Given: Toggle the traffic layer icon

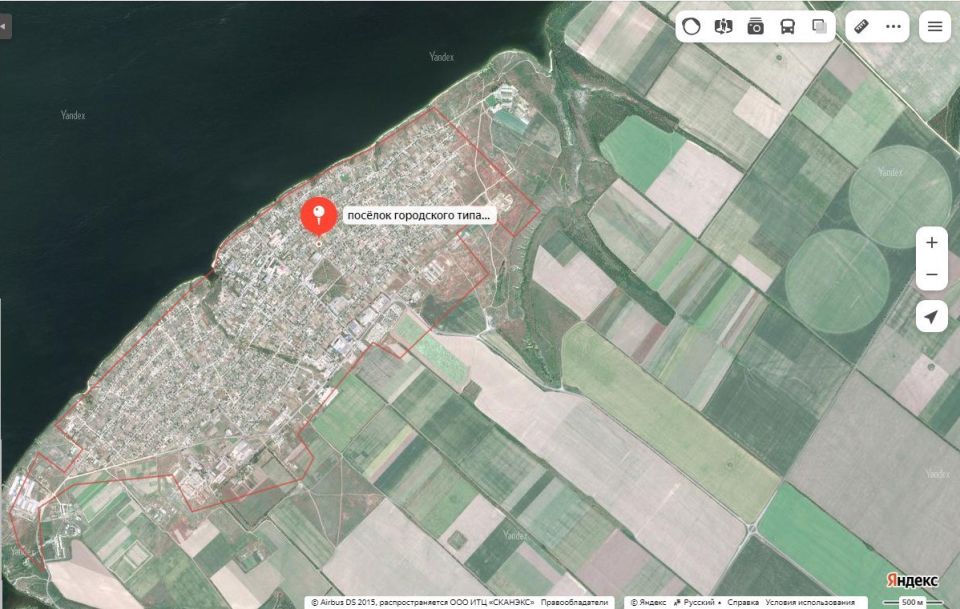Looking at the screenshot, I should (691, 26).
